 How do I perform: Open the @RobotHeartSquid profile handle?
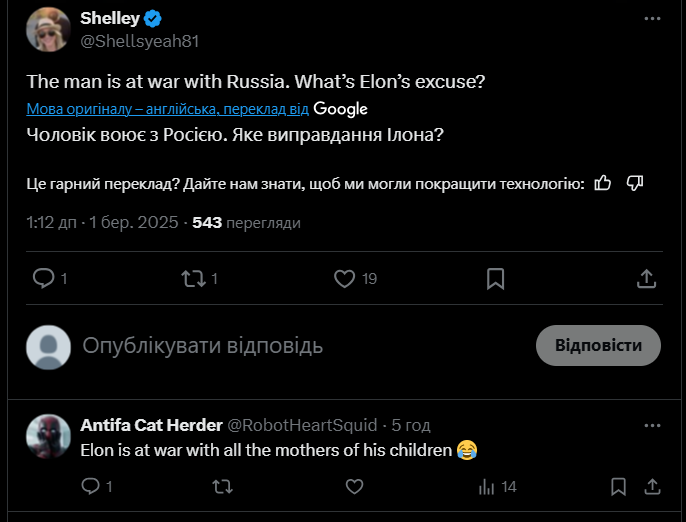click(302, 425)
